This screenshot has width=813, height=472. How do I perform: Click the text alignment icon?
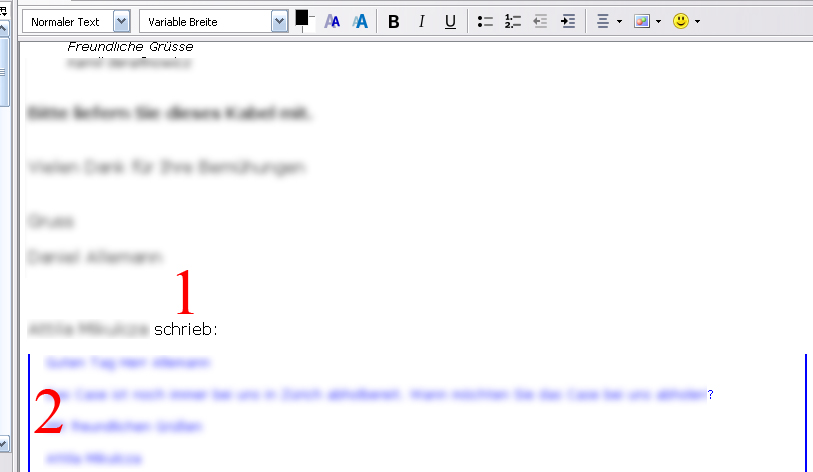pyautogui.click(x=603, y=21)
